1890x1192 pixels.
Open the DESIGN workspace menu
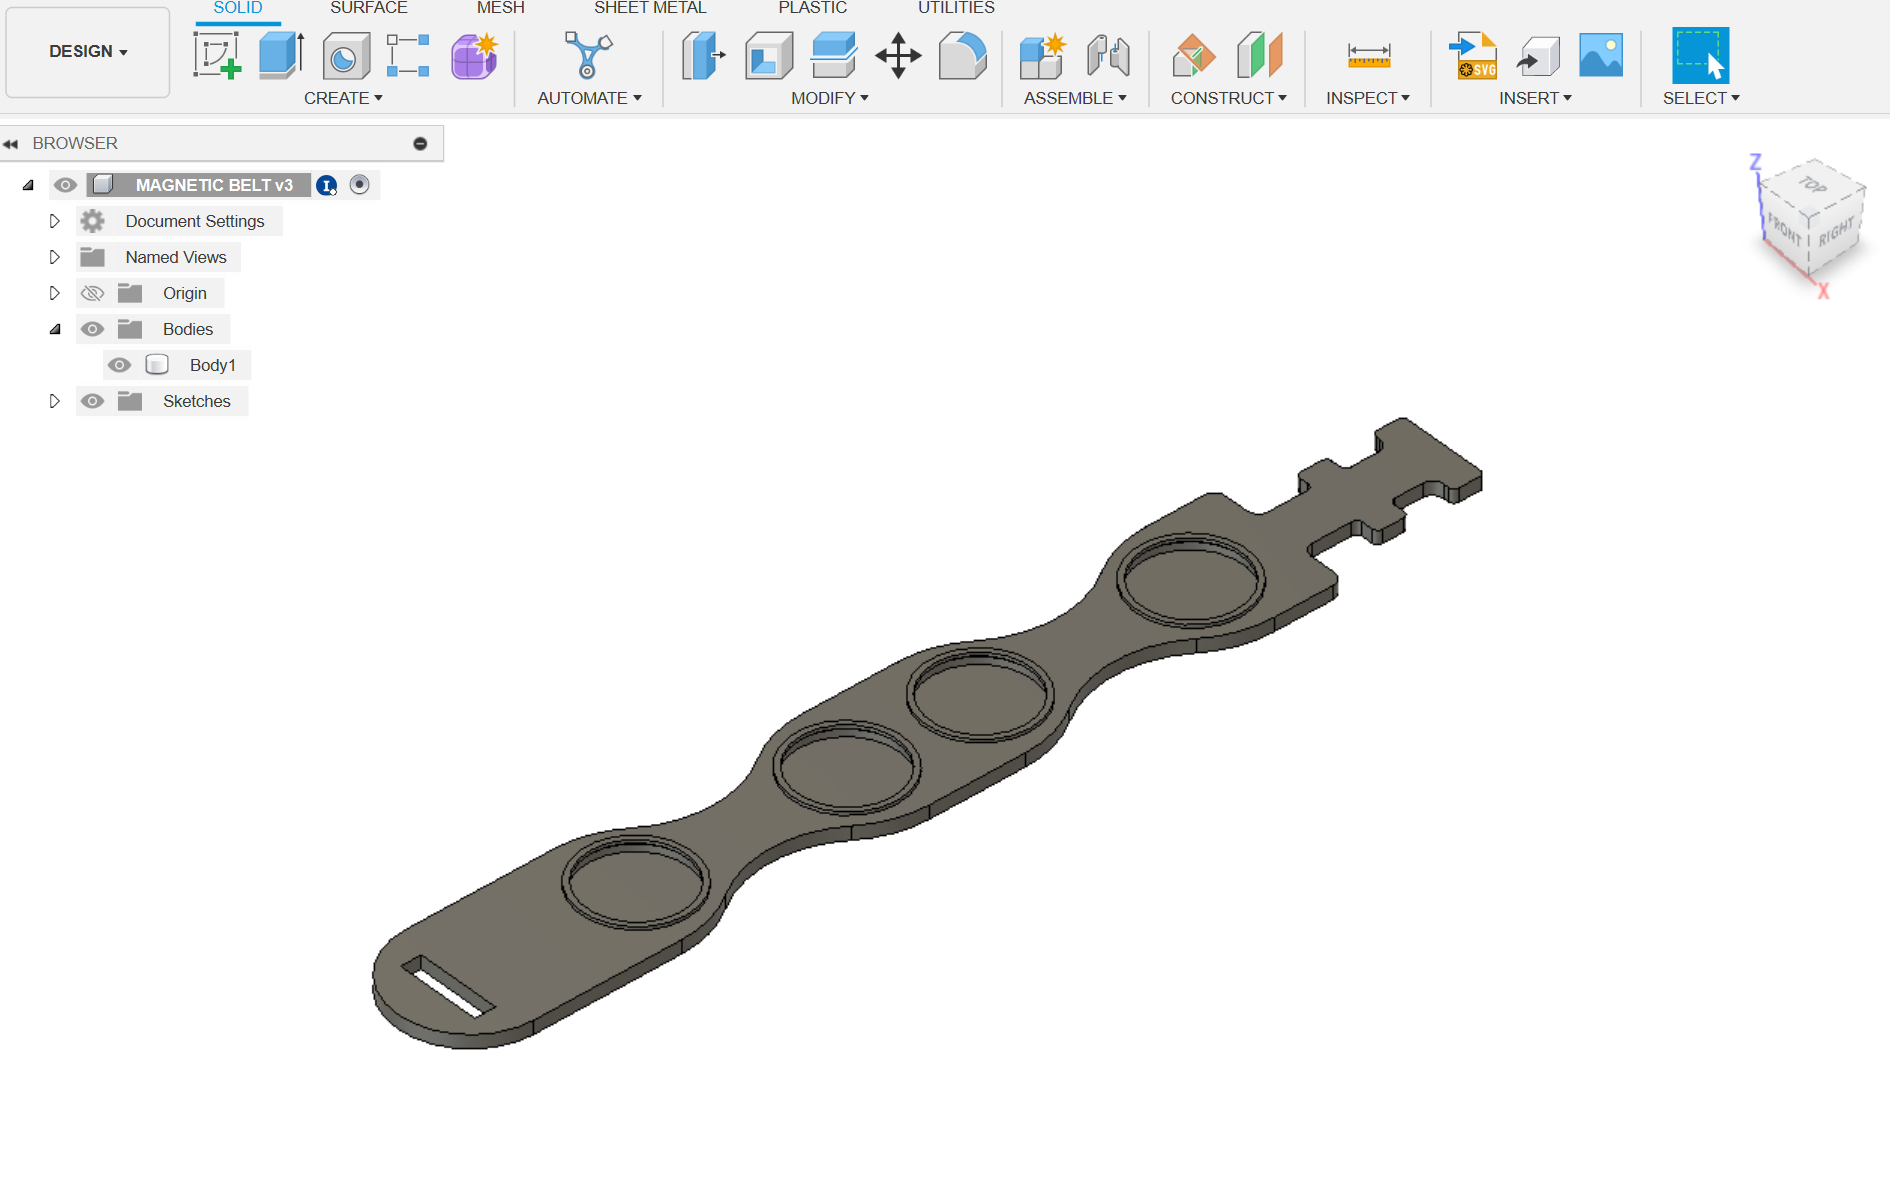pyautogui.click(x=87, y=51)
